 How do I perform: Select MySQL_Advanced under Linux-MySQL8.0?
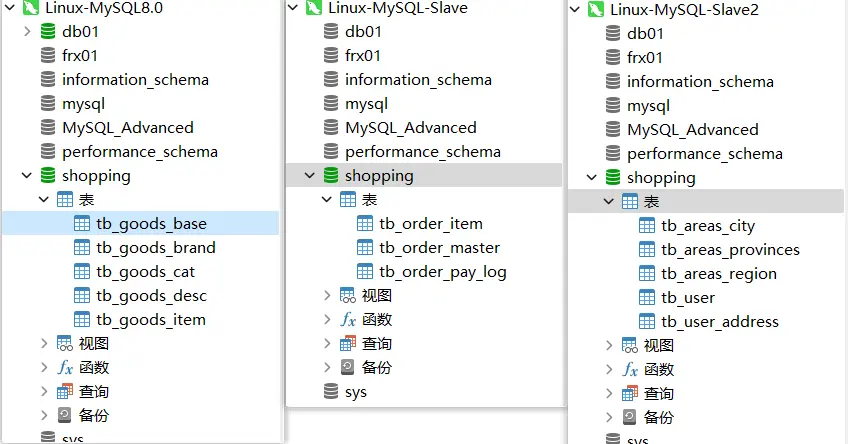[x=128, y=128]
